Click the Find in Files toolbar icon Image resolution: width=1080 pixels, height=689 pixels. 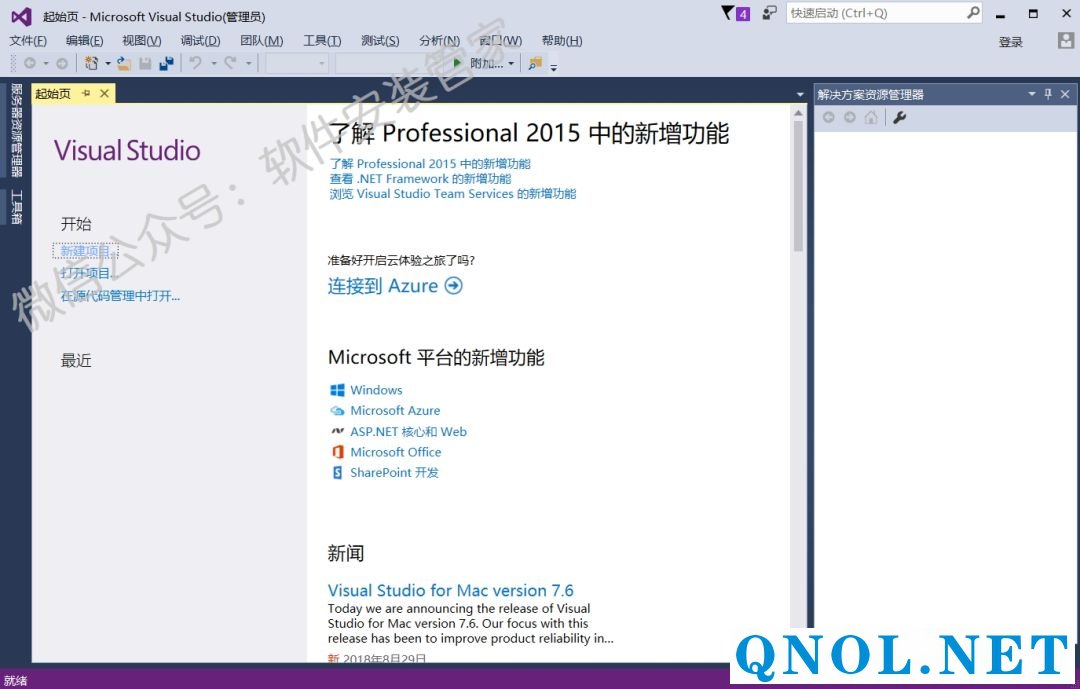535,63
